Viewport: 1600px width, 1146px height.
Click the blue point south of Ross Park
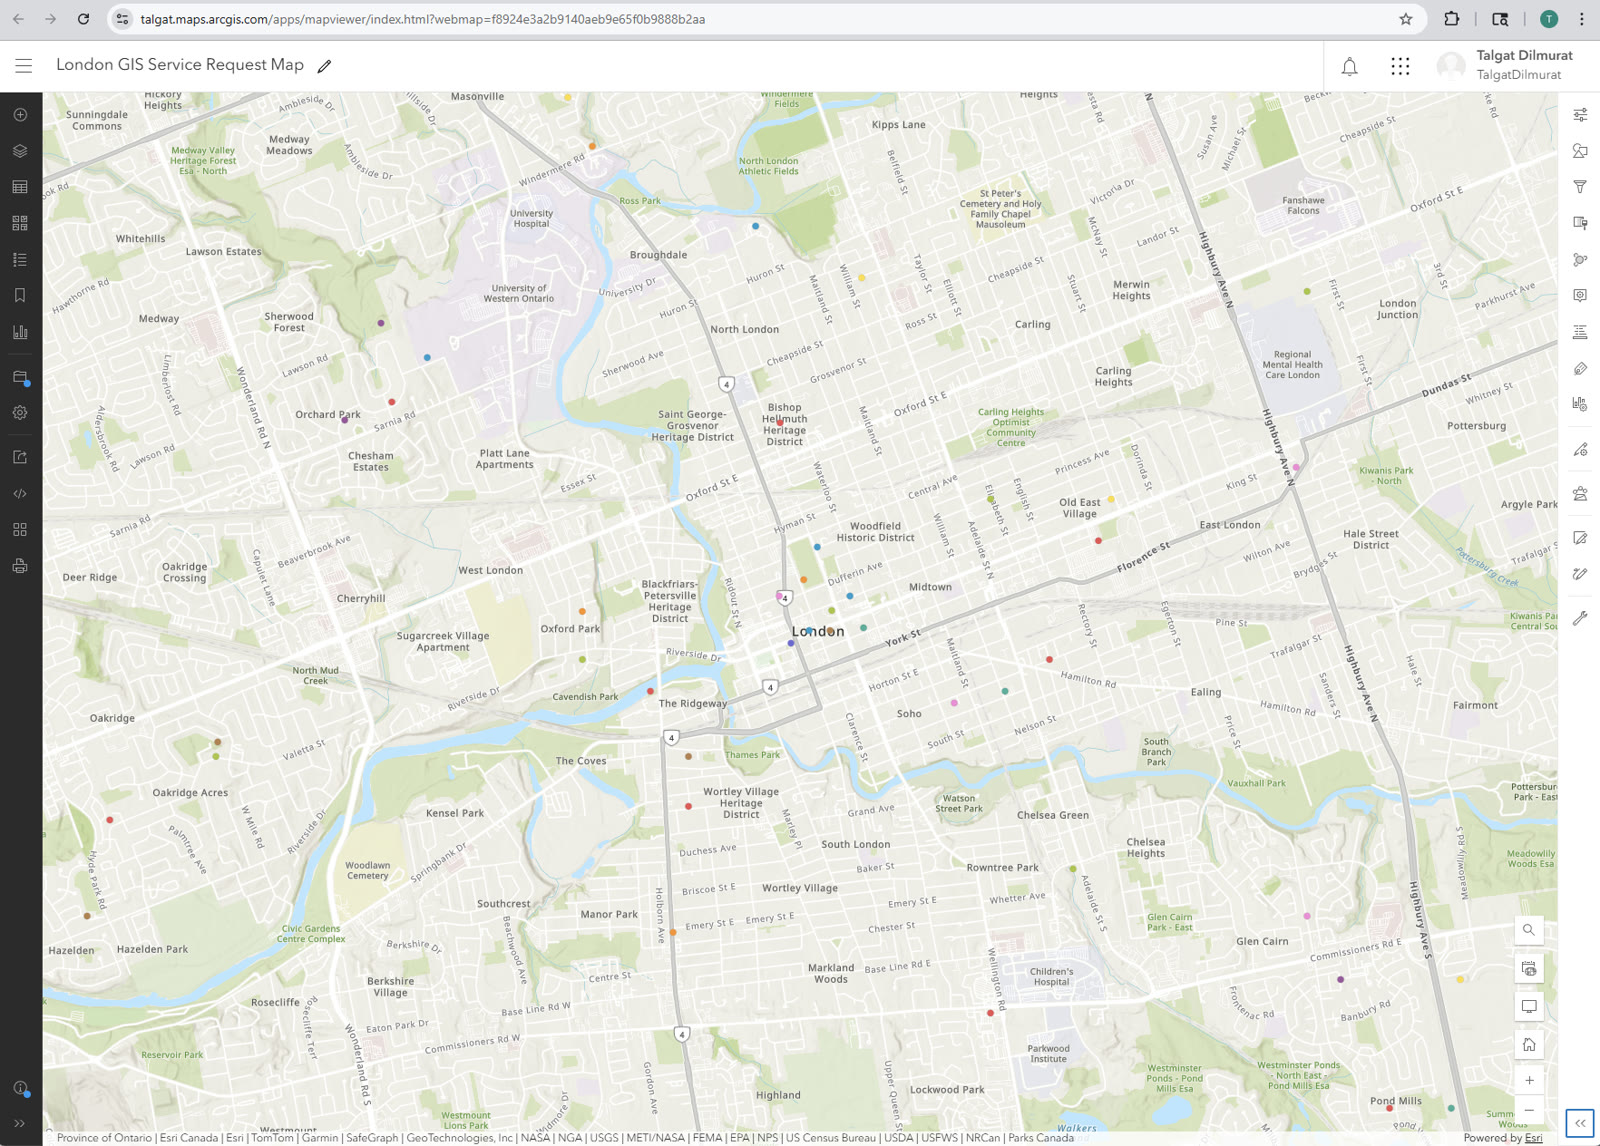(755, 226)
